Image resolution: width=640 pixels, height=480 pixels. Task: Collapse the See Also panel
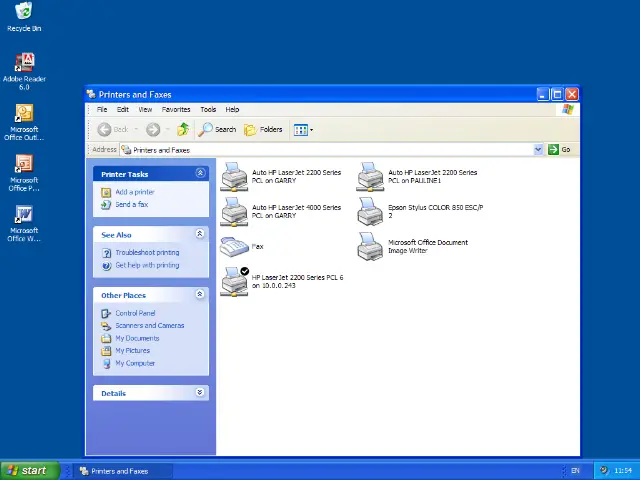click(200, 234)
